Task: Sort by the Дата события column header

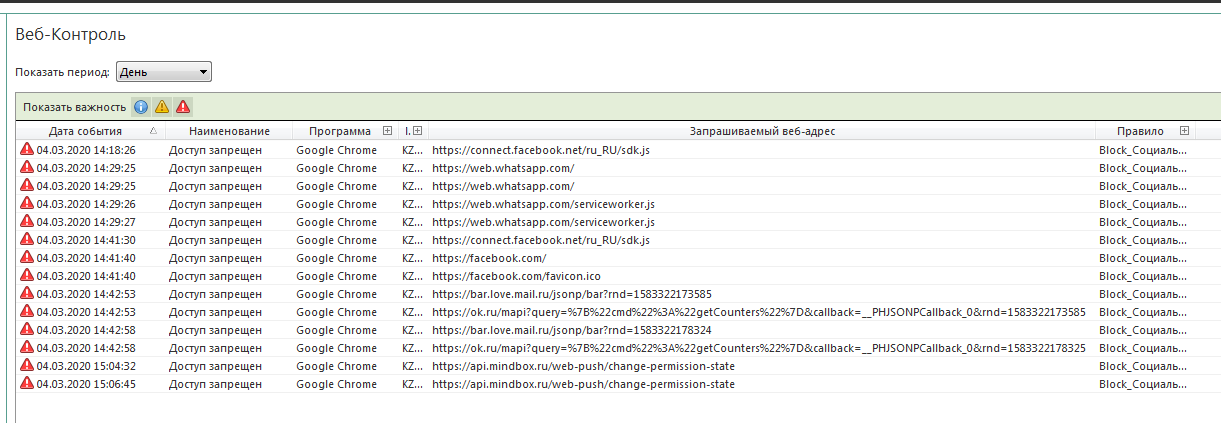Action: click(x=85, y=131)
